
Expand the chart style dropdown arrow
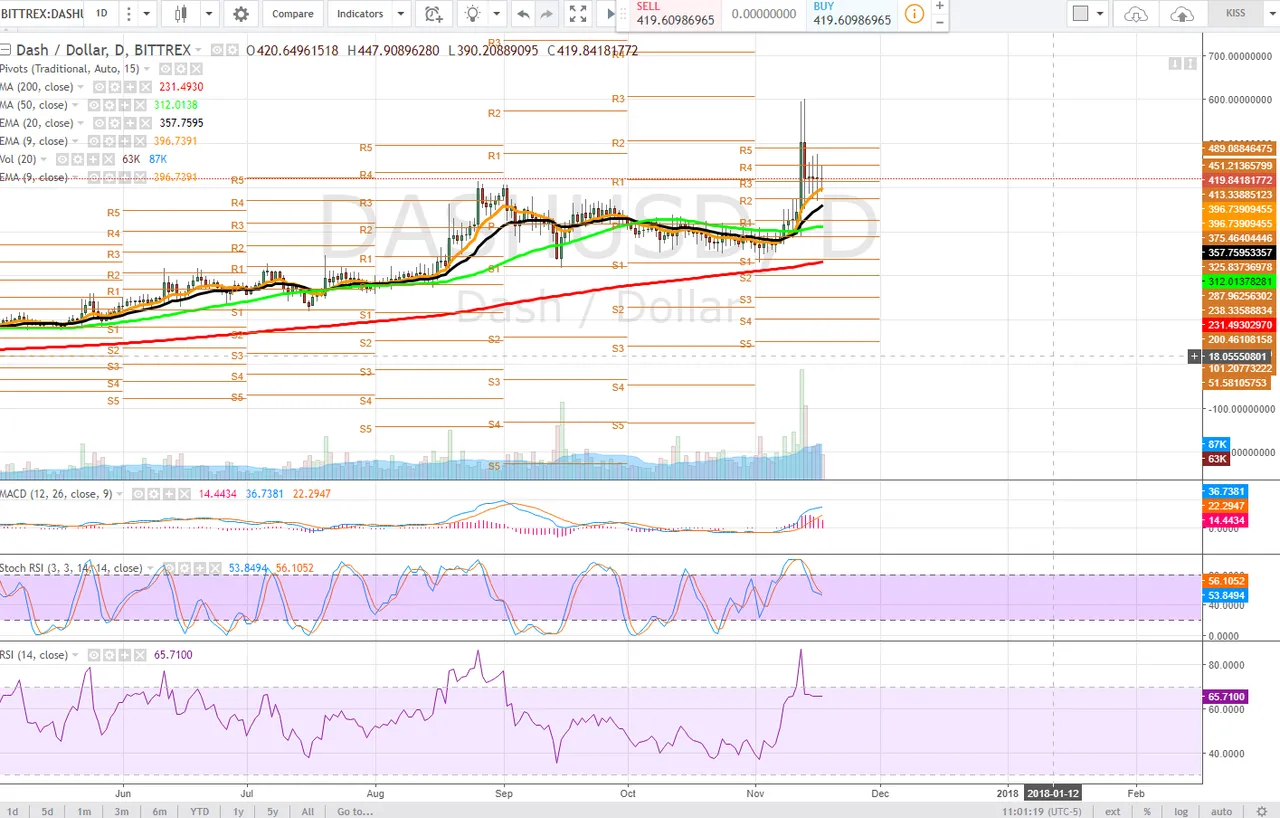click(208, 14)
